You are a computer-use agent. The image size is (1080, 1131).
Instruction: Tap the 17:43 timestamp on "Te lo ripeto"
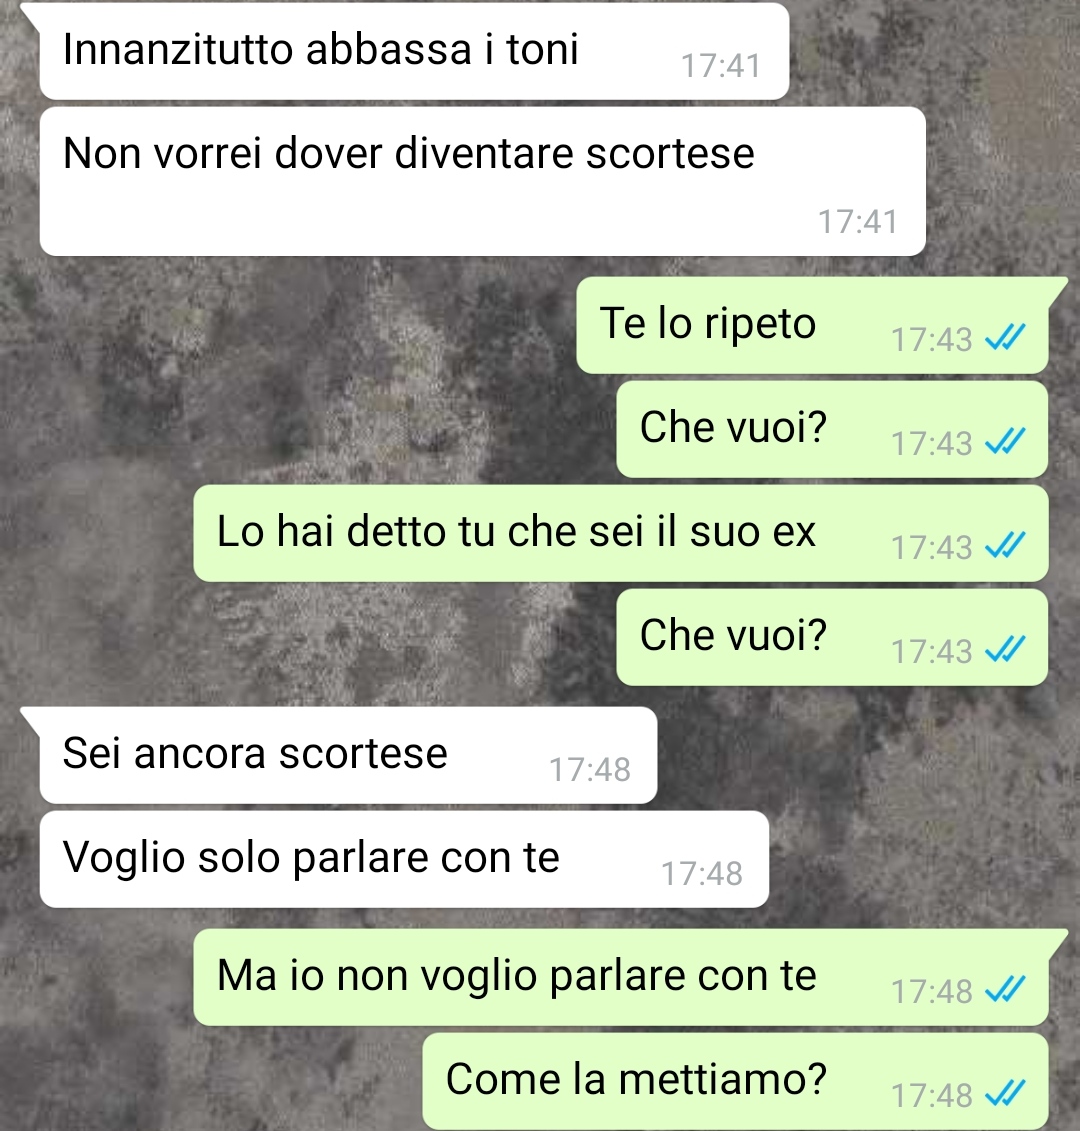931,340
